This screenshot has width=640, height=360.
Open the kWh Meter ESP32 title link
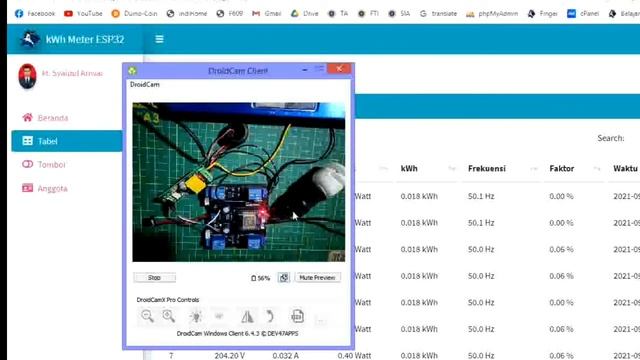coord(85,39)
